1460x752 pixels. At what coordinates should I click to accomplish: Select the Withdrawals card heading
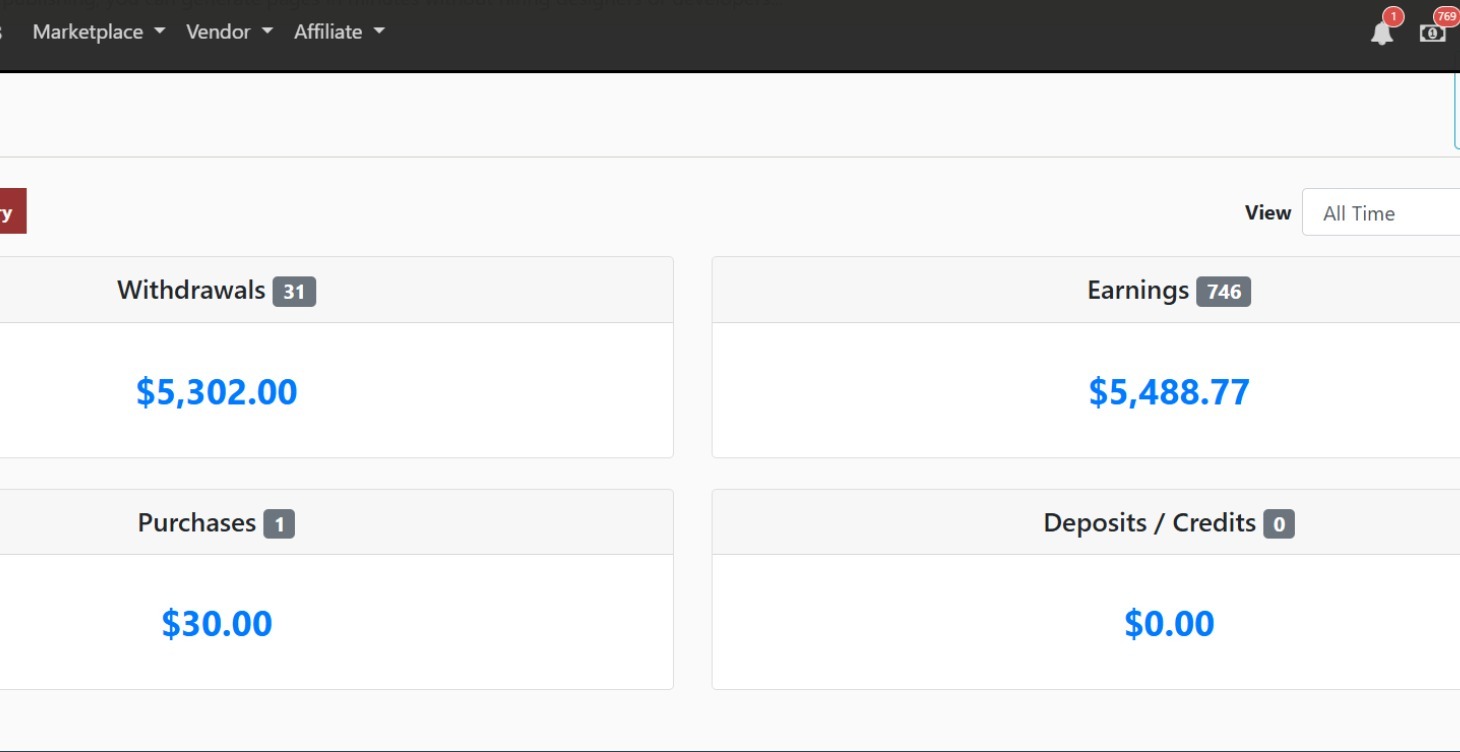coord(191,290)
